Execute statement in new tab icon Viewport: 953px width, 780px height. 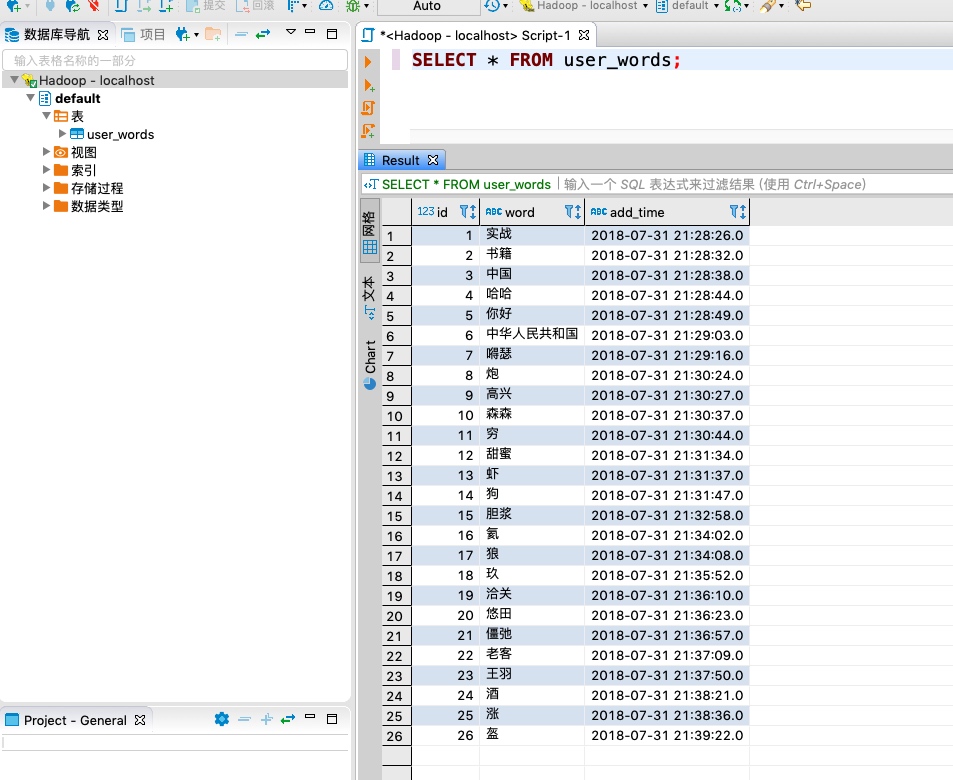[368, 85]
